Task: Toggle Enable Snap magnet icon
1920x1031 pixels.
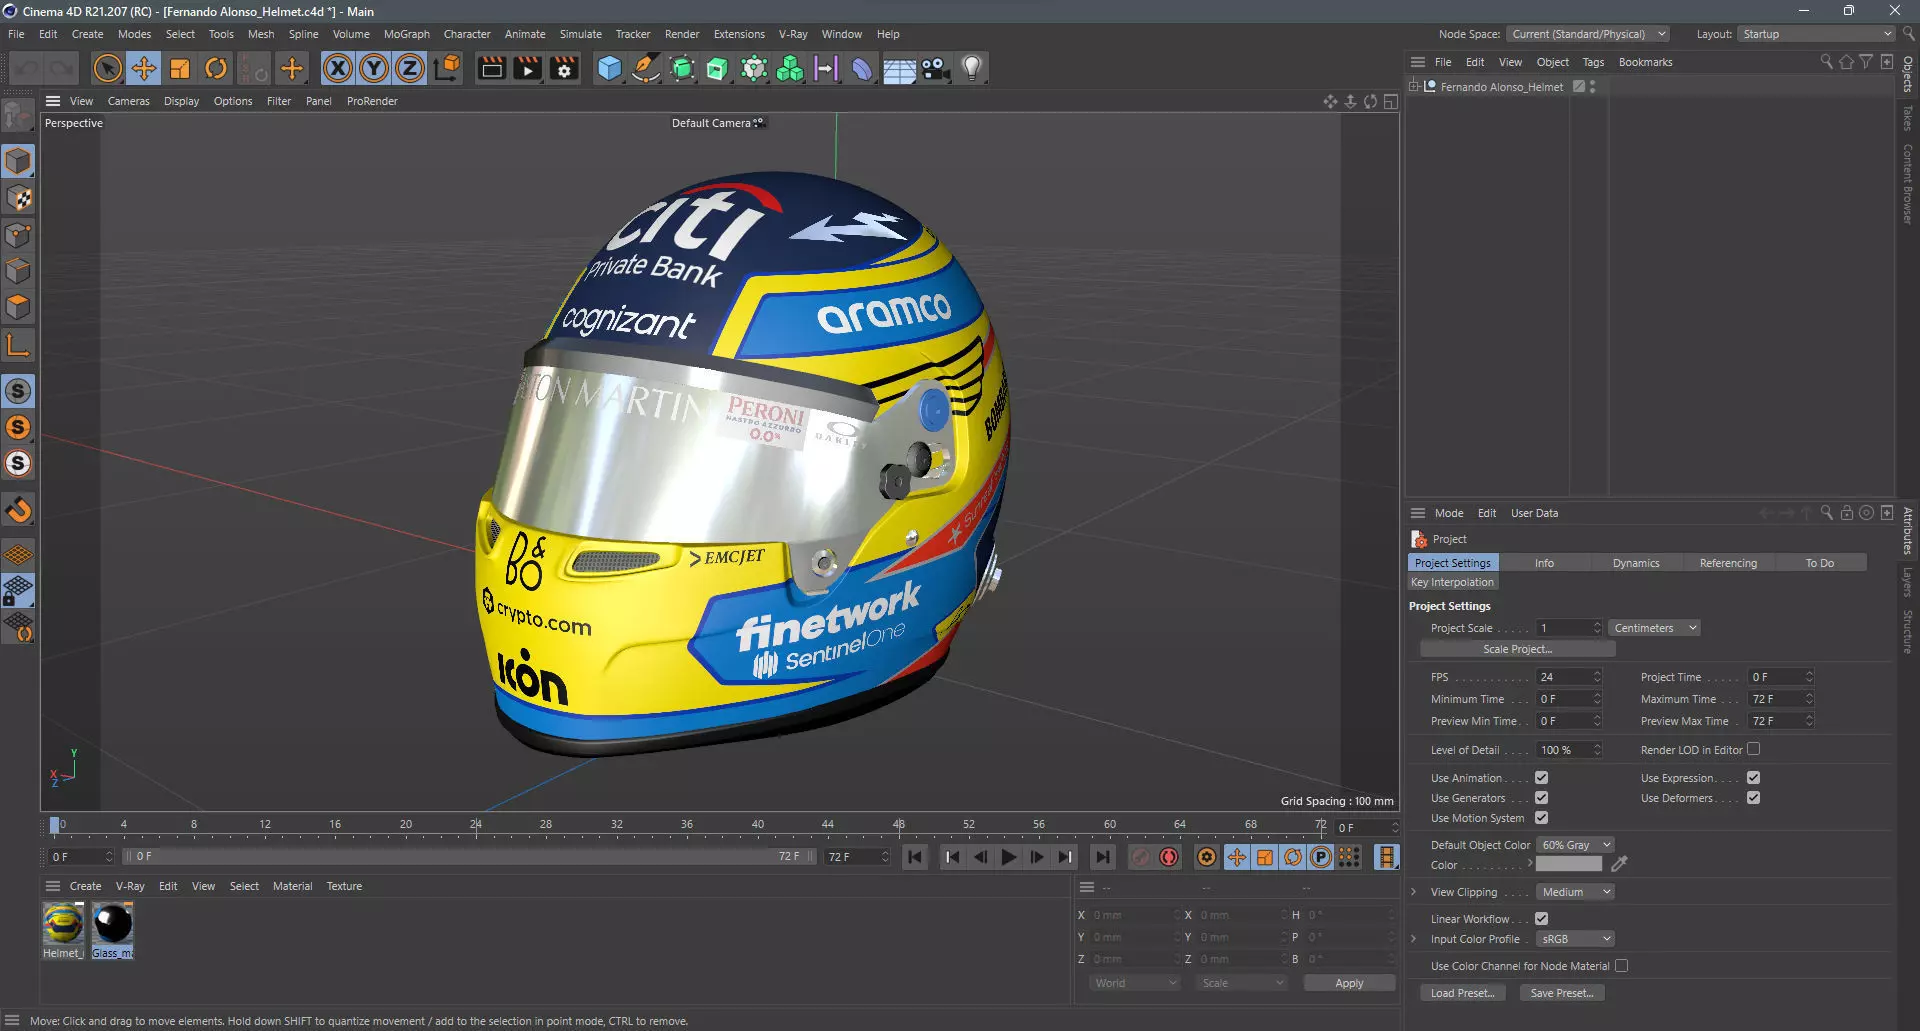Action: pos(18,510)
